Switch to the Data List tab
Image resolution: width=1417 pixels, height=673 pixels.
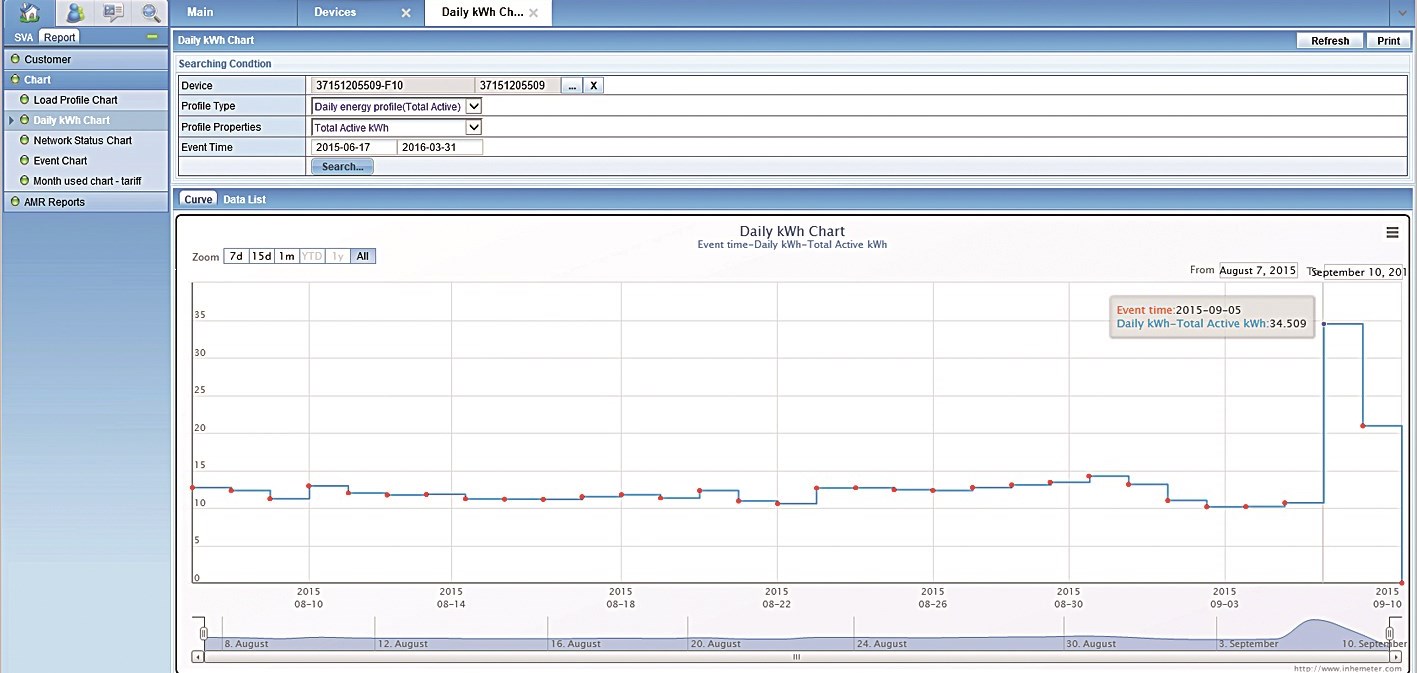(244, 200)
